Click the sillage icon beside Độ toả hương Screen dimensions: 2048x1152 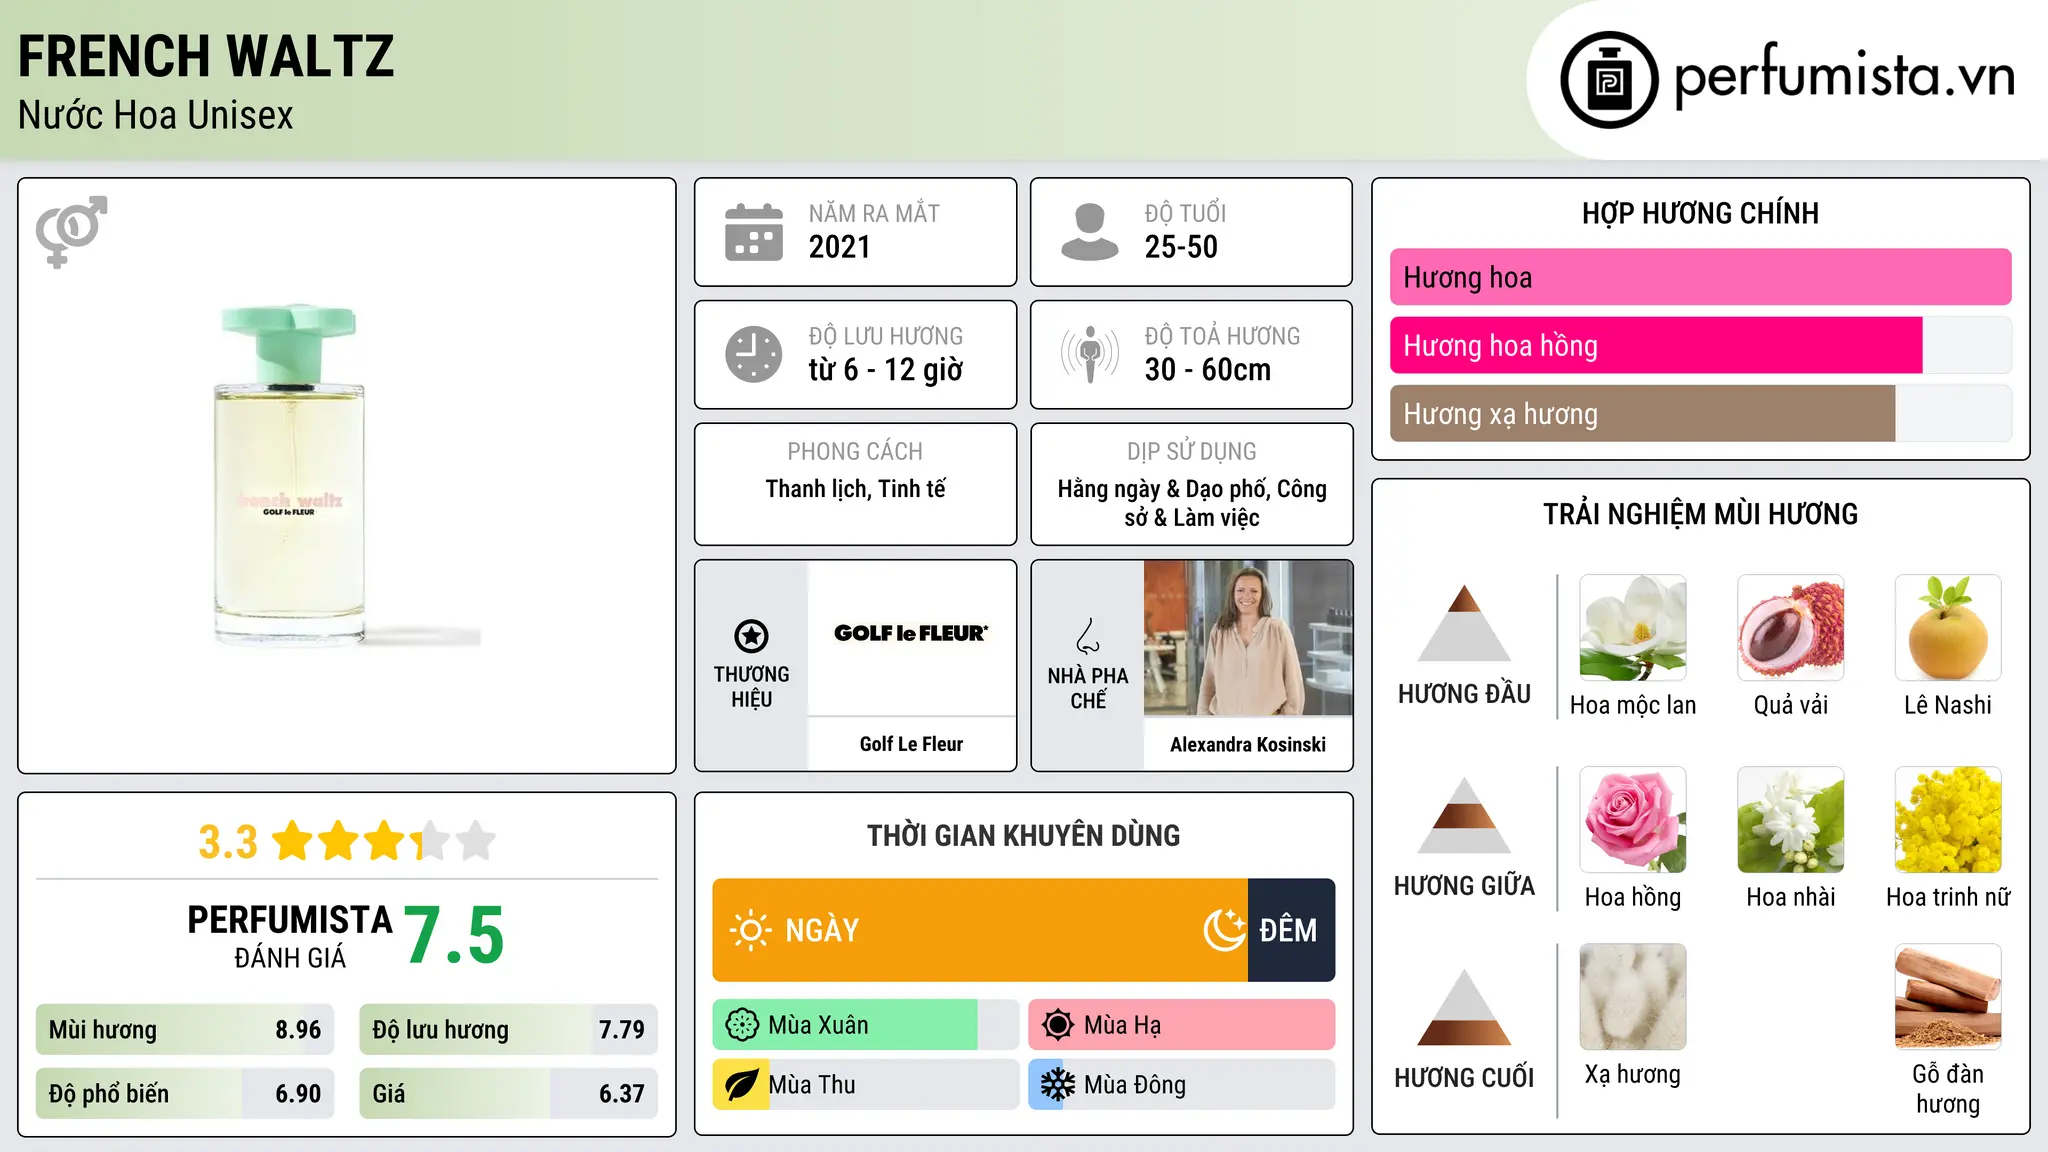click(1090, 354)
